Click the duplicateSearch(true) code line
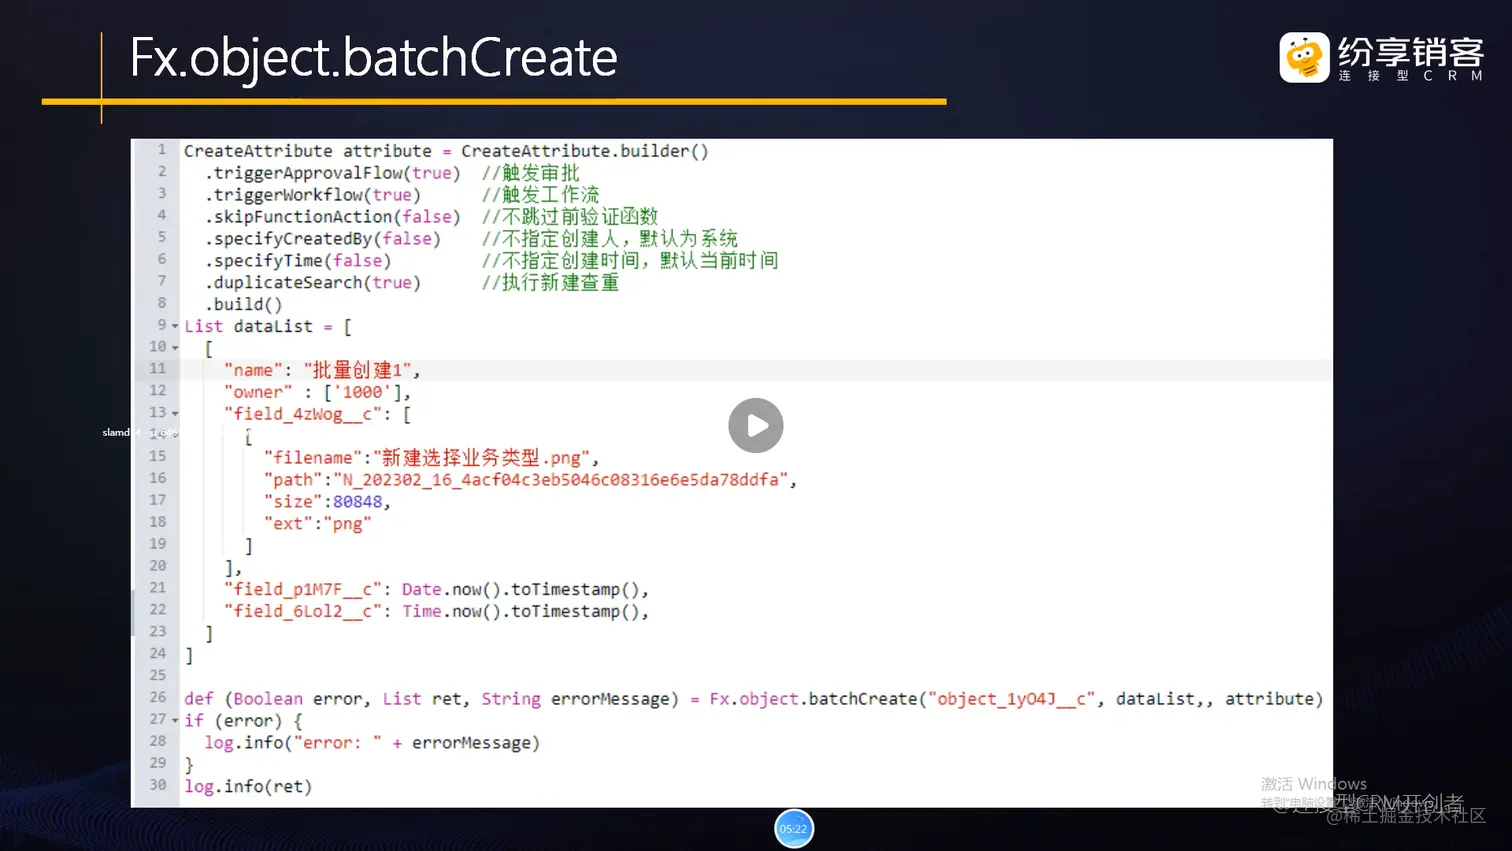 pos(313,283)
